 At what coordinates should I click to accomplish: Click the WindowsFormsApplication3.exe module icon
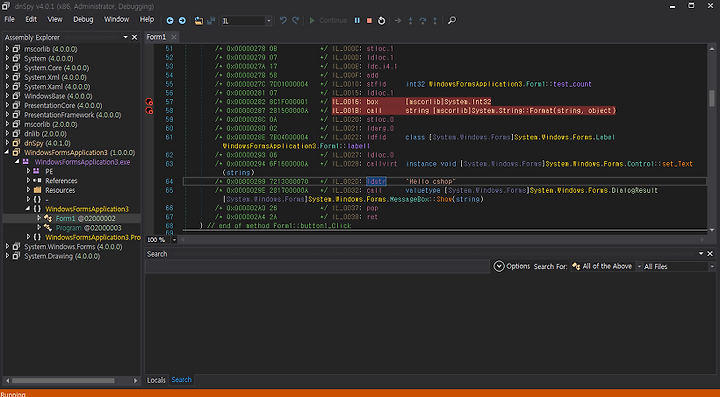coord(26,162)
